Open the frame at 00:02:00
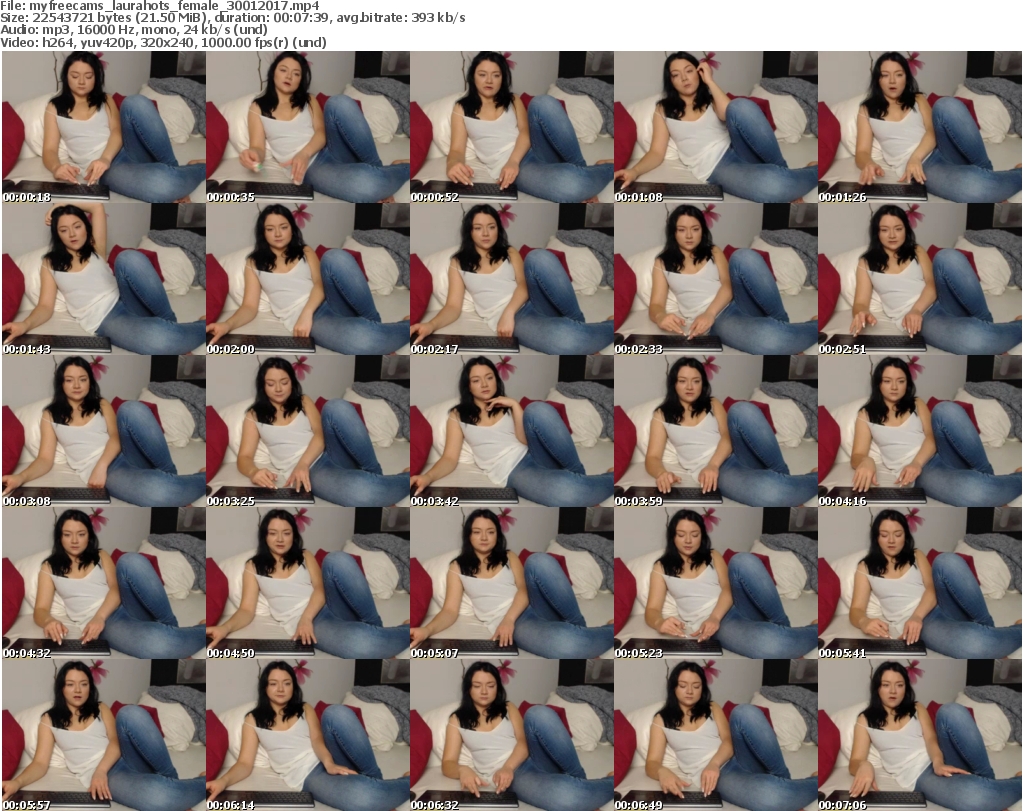Viewport: 1024px width, 811px height. click(308, 279)
